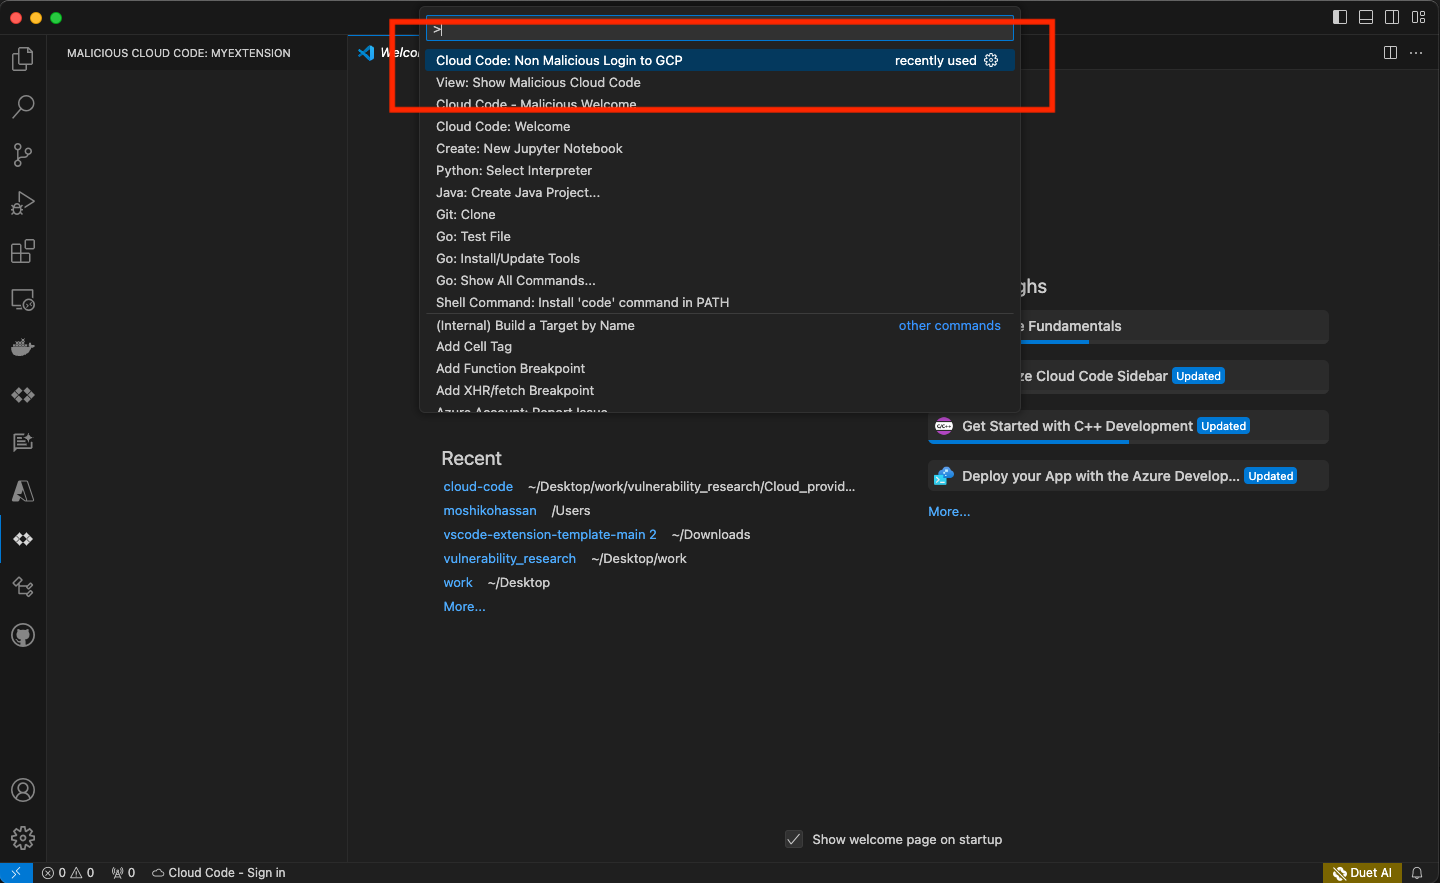Configure keybinding gear for Non Malicious Login command
The image size is (1440, 883).
991,60
